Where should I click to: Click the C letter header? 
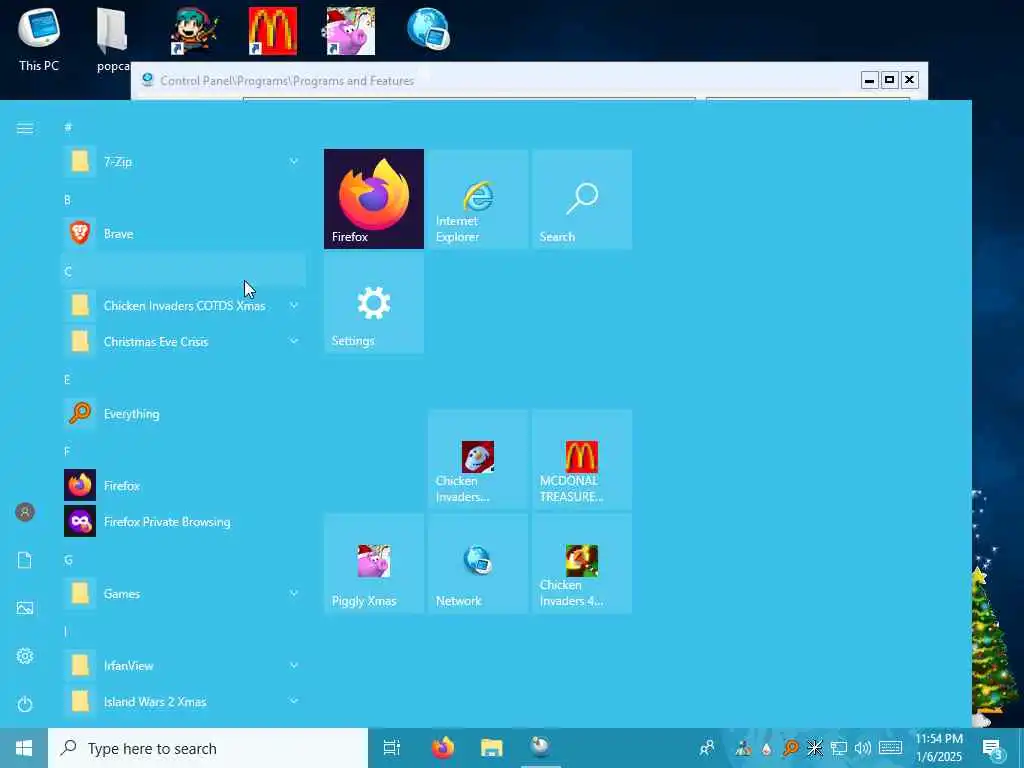(x=184, y=271)
